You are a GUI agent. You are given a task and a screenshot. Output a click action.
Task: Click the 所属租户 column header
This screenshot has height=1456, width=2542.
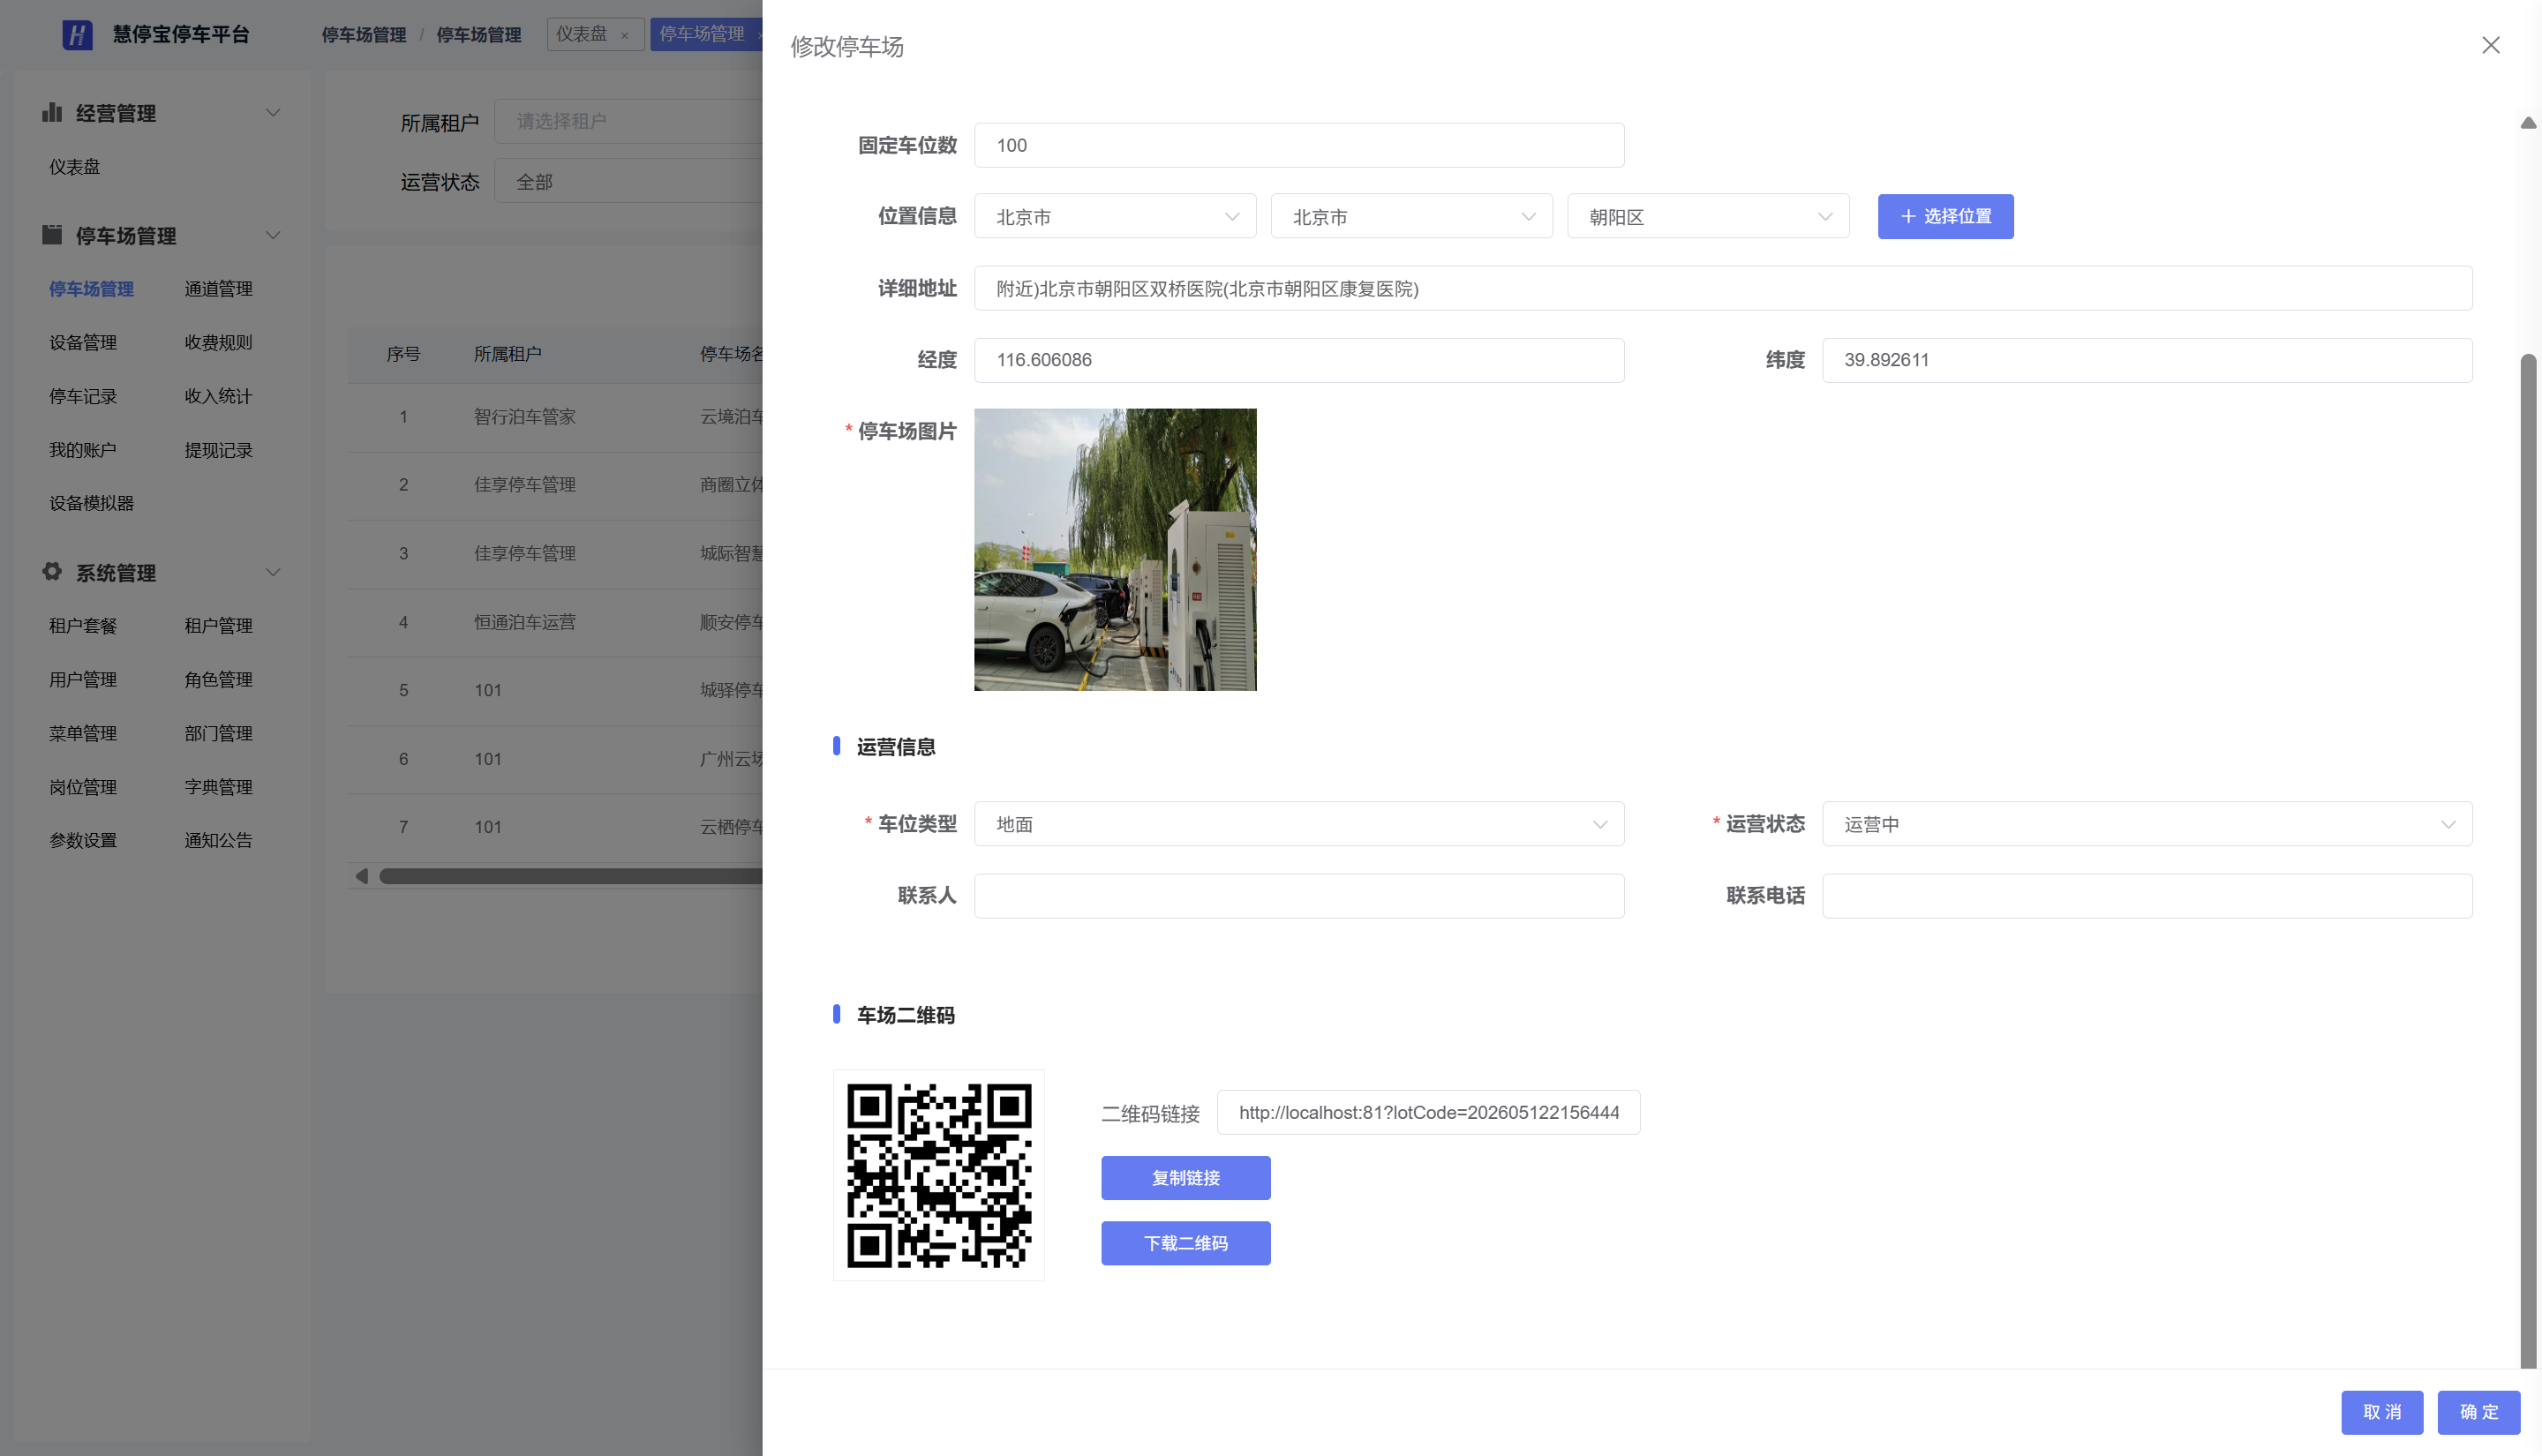click(507, 354)
